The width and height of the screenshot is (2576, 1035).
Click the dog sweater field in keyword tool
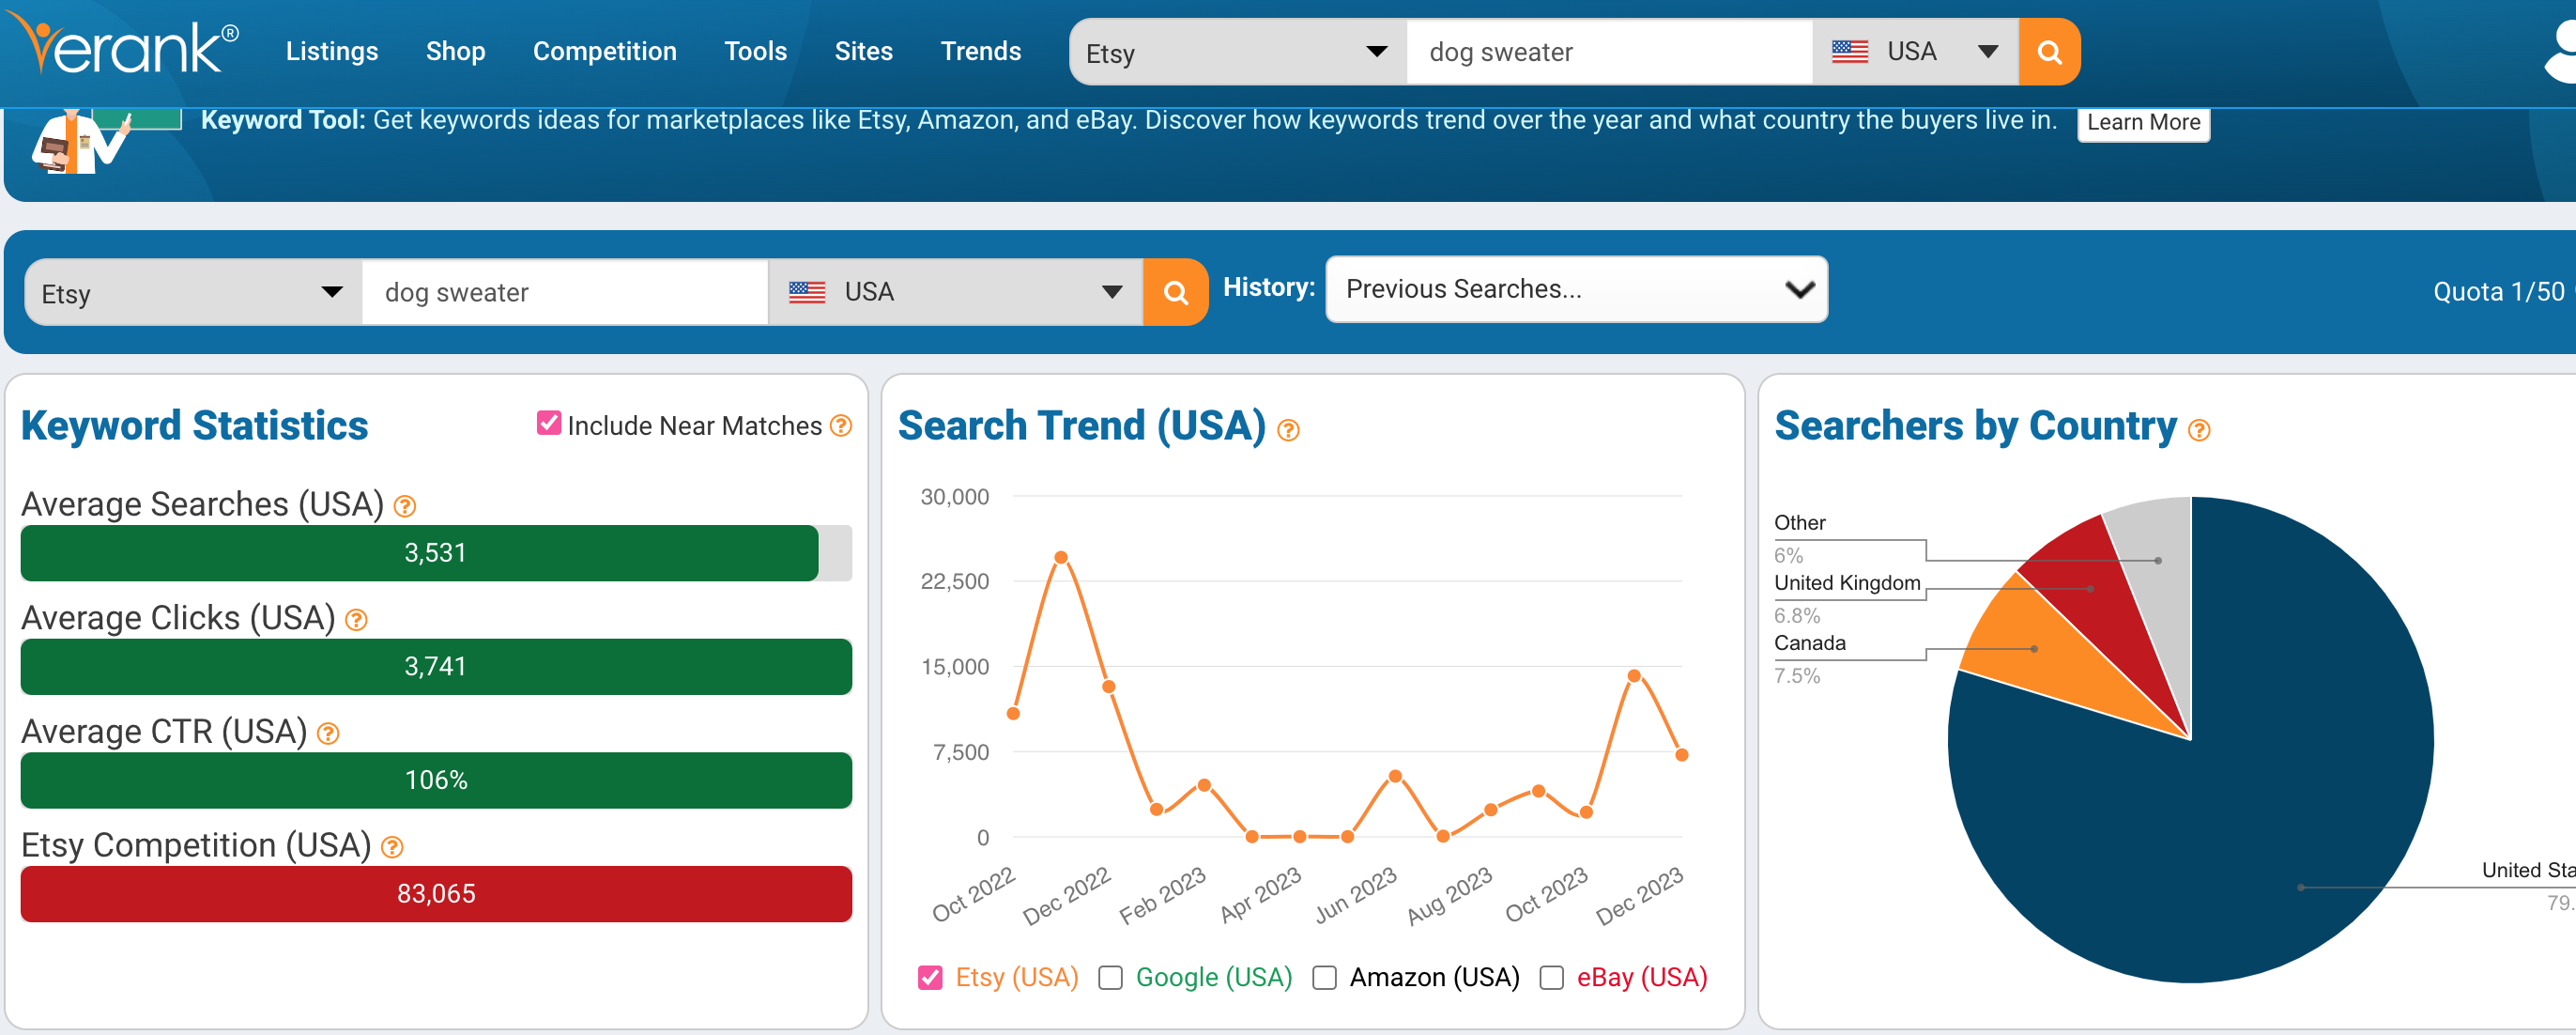[x=565, y=292]
